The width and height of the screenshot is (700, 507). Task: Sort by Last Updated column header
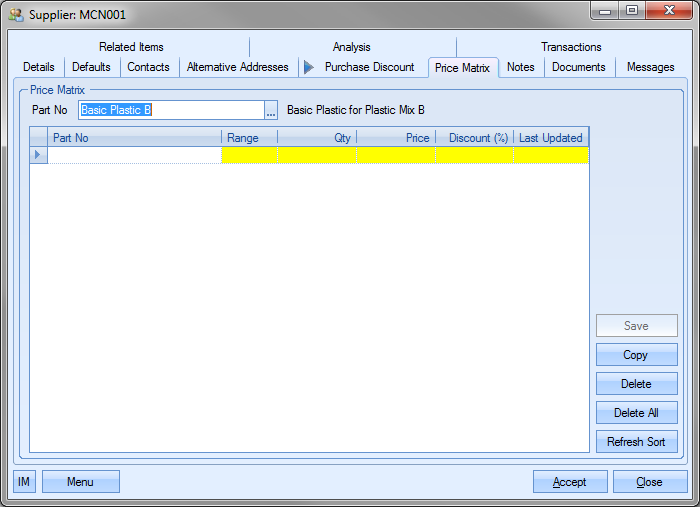pos(550,138)
